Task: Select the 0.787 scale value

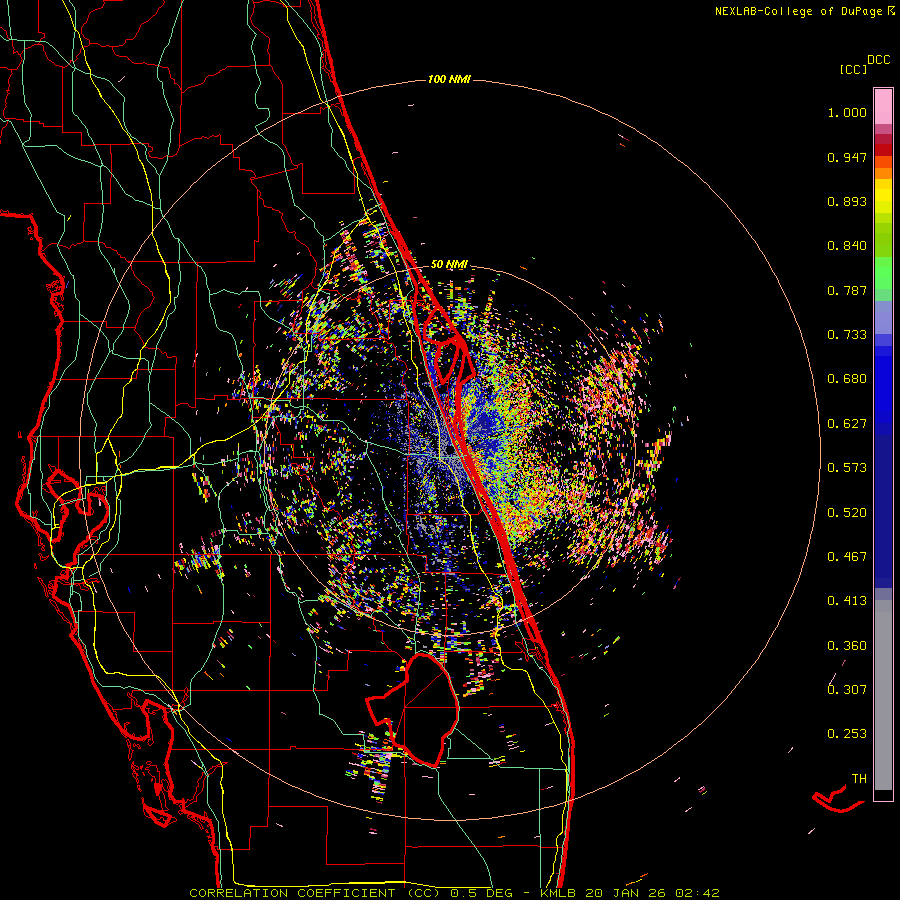Action: (x=847, y=290)
